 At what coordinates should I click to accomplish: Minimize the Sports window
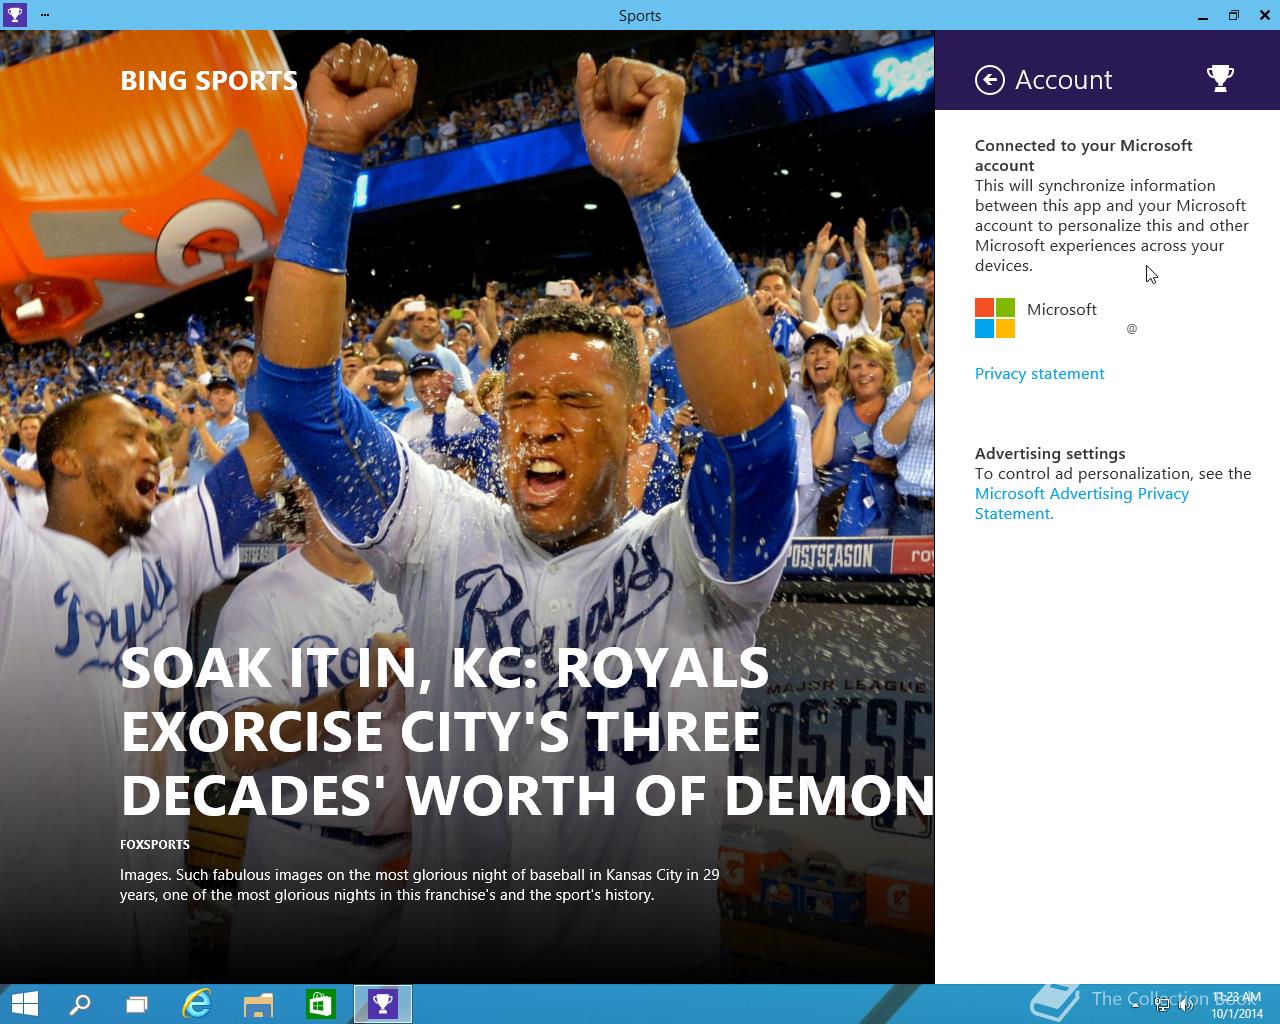(1203, 15)
